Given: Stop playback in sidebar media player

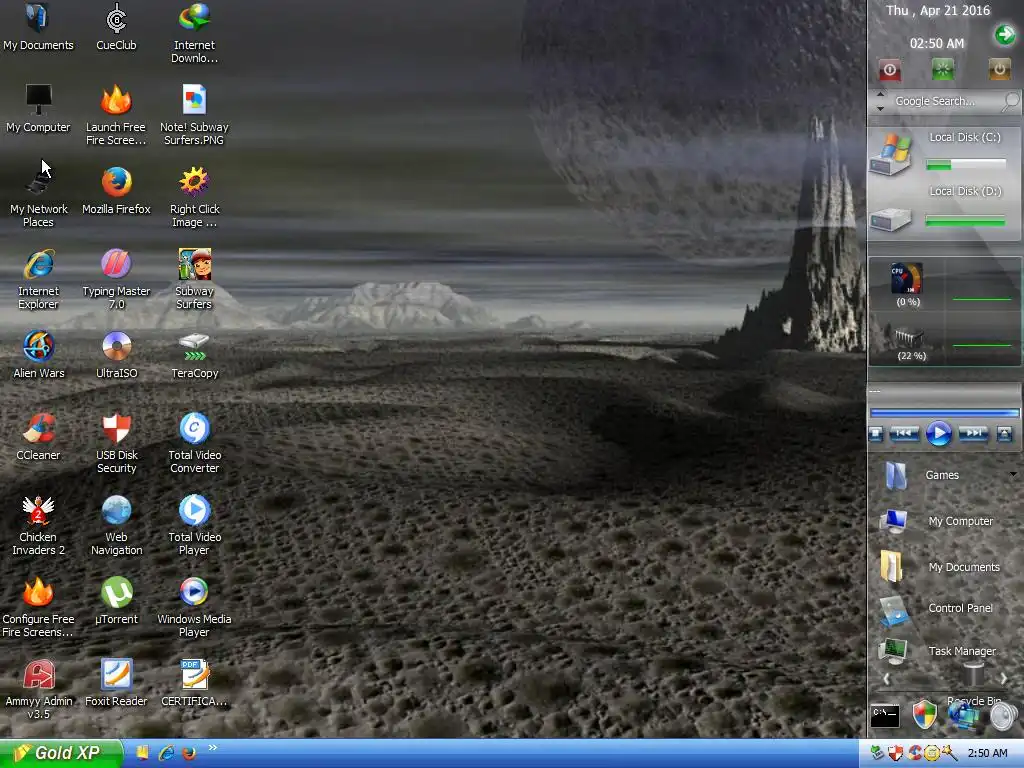Looking at the screenshot, I should point(876,434).
